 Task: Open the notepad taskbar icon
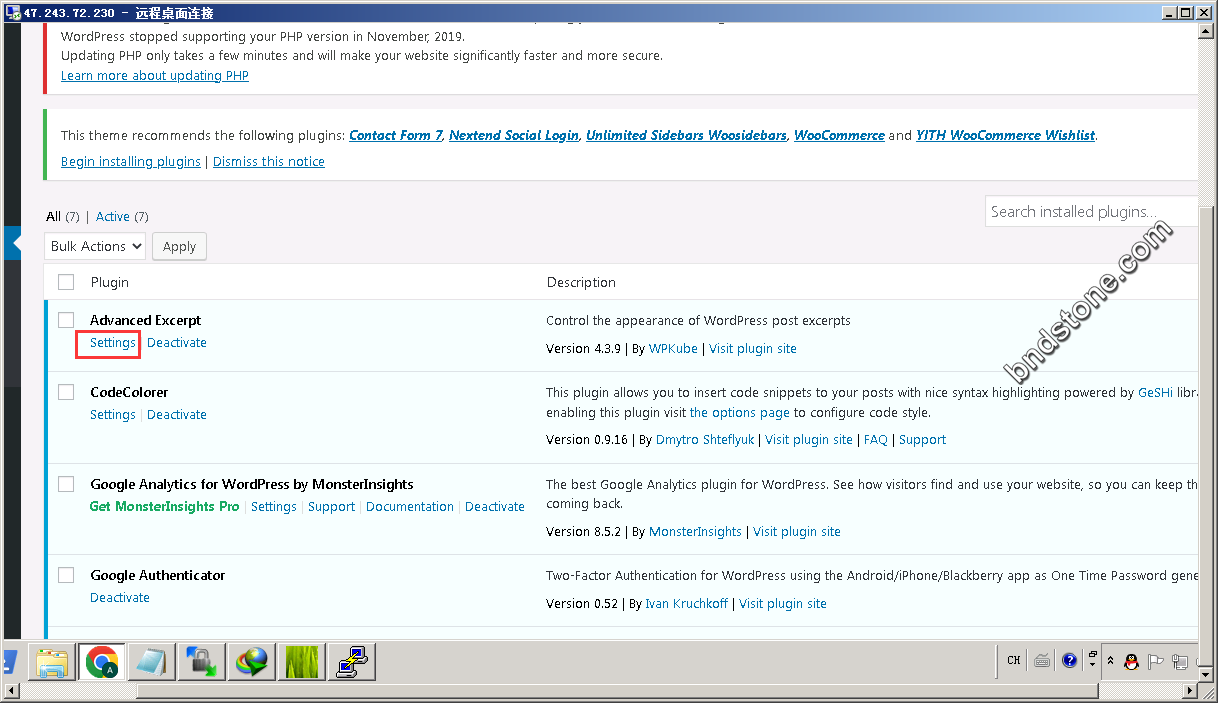(x=152, y=661)
